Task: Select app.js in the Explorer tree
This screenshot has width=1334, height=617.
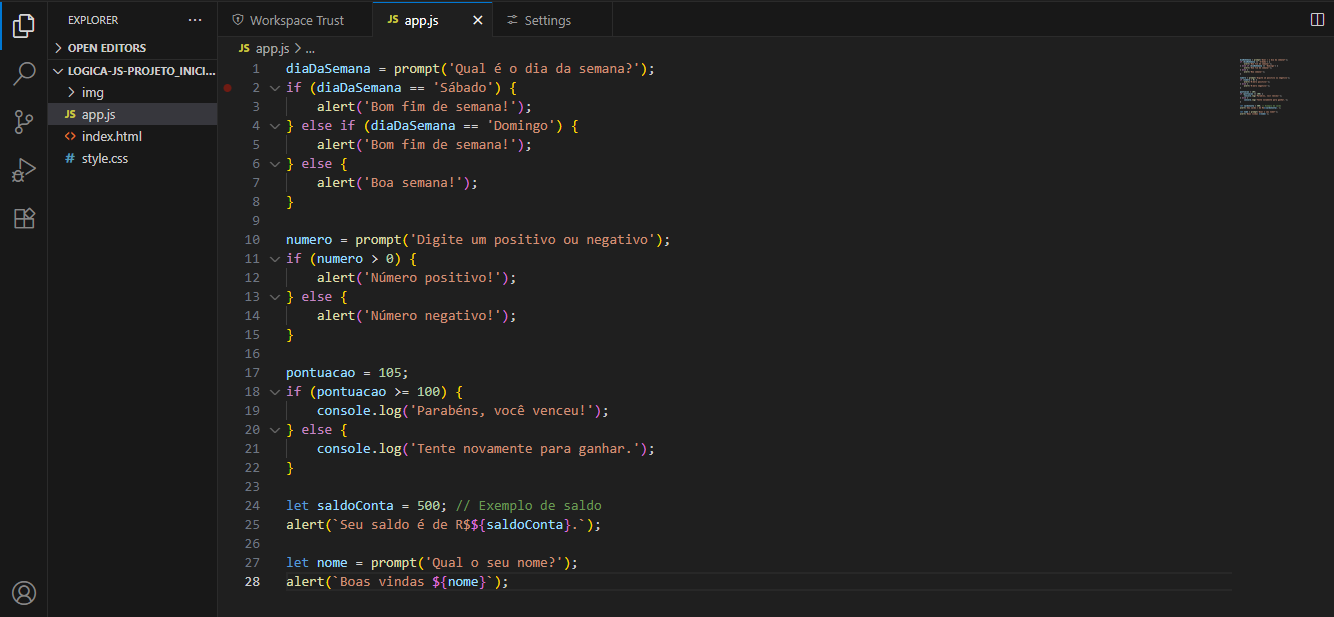Action: [x=133, y=115]
